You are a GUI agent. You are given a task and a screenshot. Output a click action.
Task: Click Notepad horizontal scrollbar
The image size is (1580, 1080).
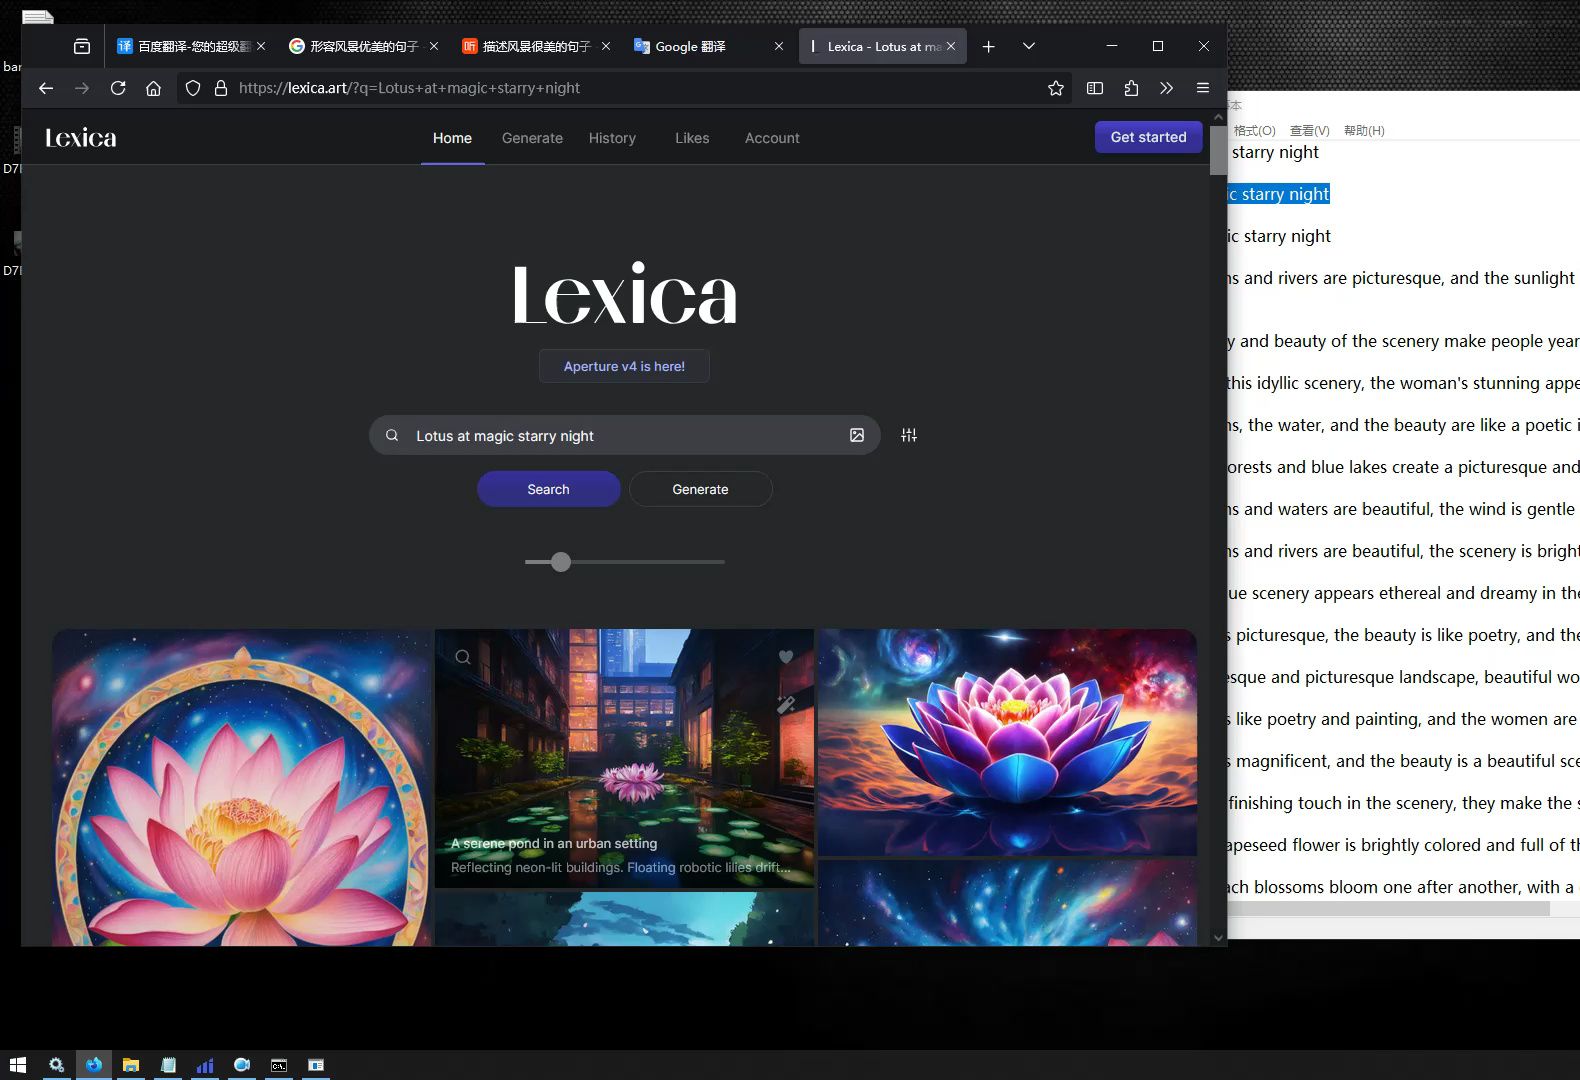tap(1388, 908)
